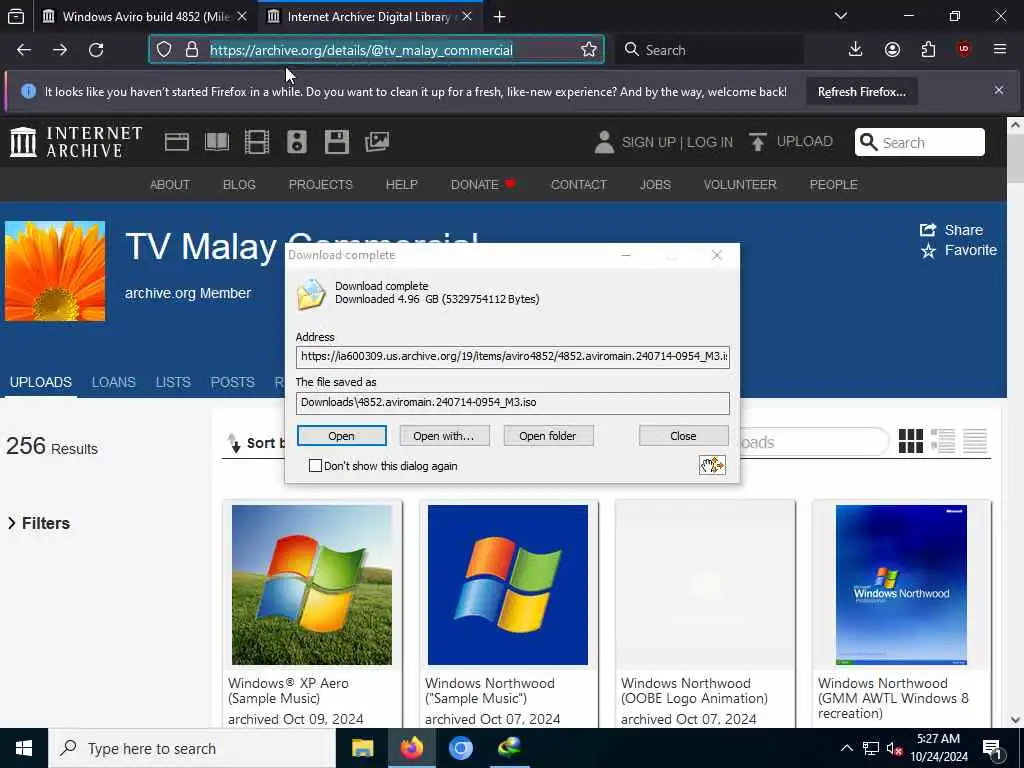The image size is (1024, 768).
Task: Click the dialog's Close button
Action: pyautogui.click(x=684, y=436)
